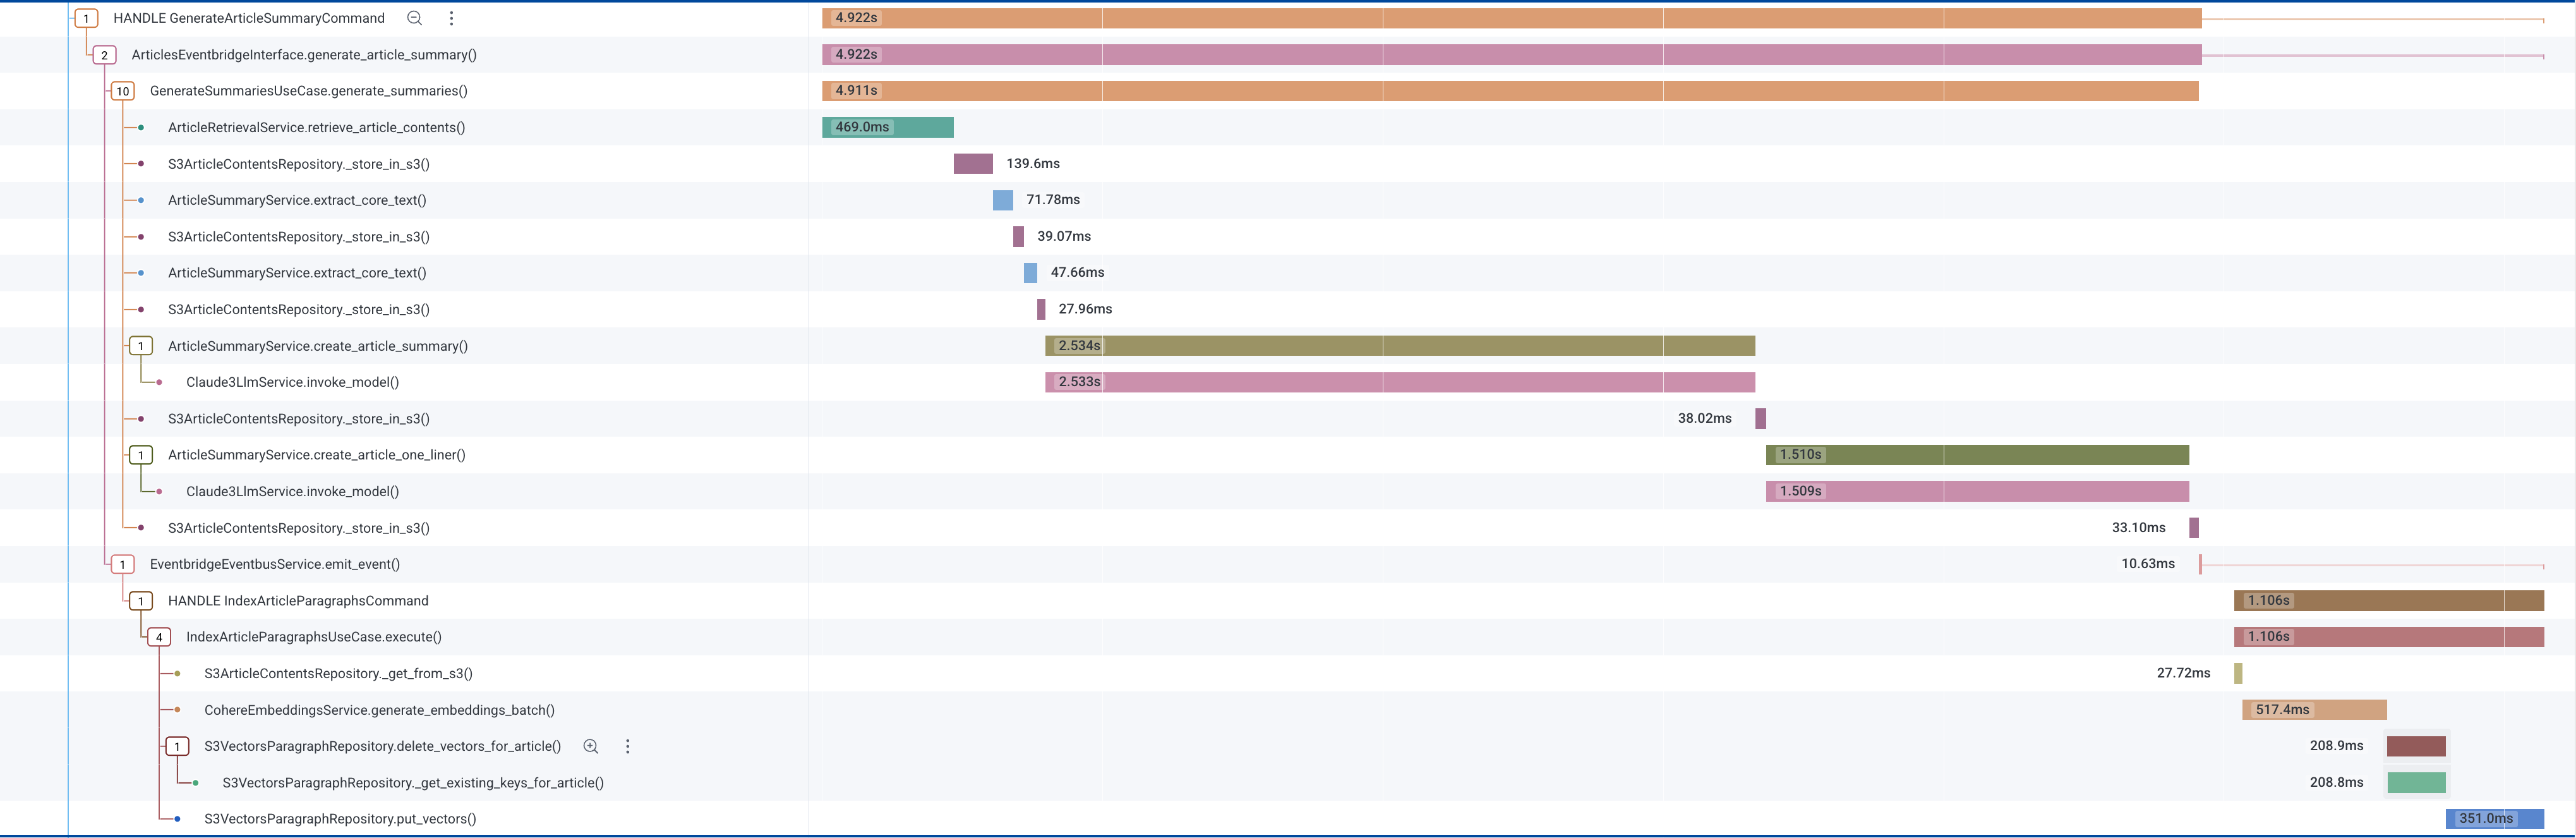Collapse IndexArticleParagraphsUseCase.execute() node labeled 4
The width and height of the screenshot is (2576, 838).
[159, 637]
